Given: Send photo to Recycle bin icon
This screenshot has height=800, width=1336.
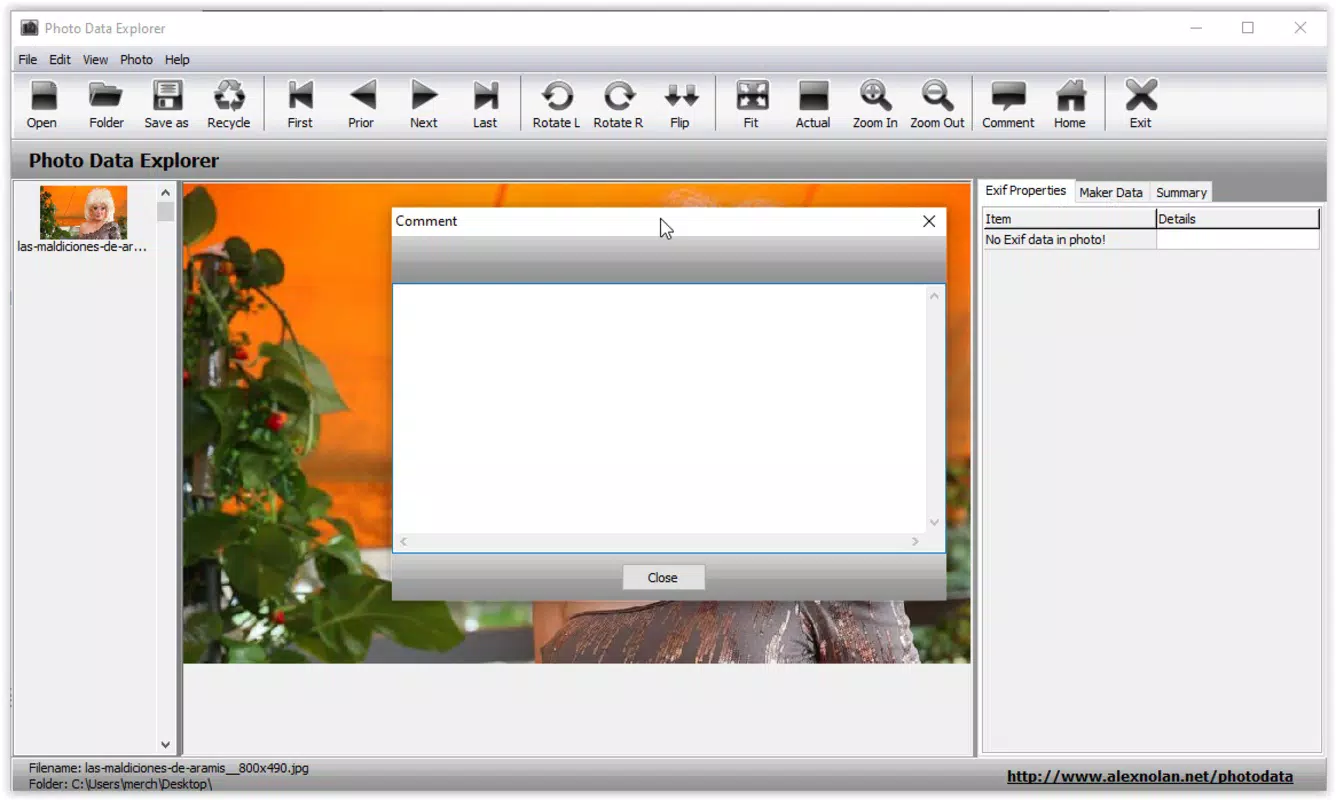Looking at the screenshot, I should click(x=229, y=104).
